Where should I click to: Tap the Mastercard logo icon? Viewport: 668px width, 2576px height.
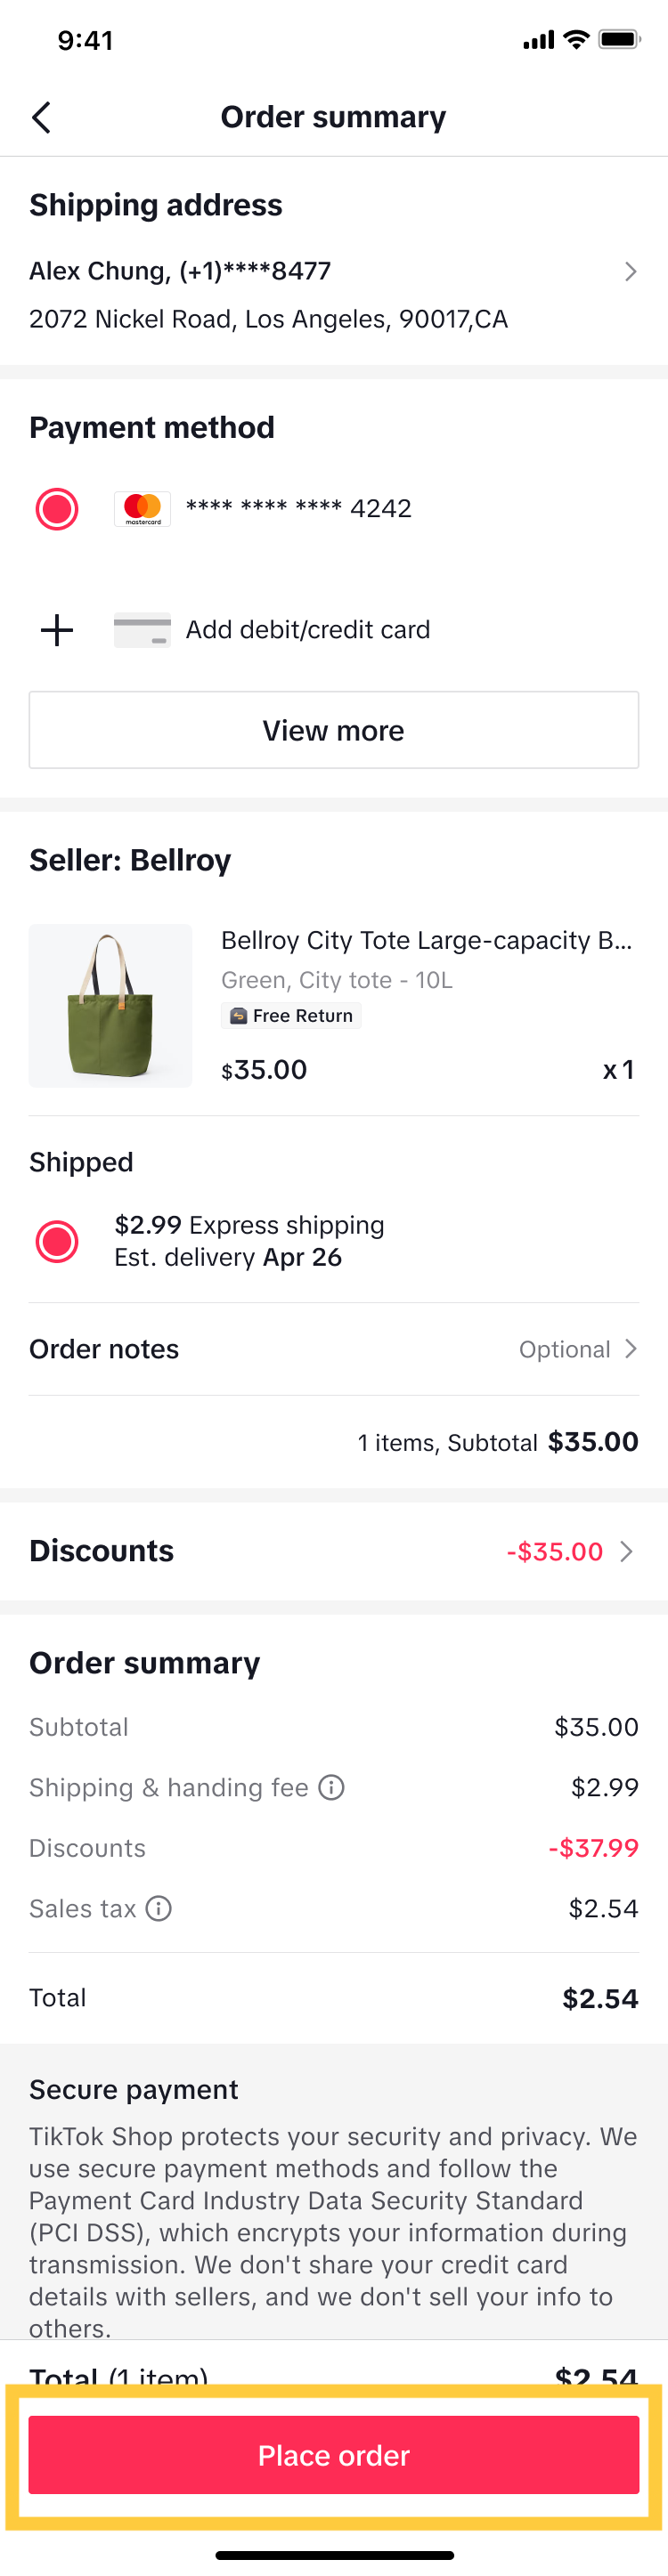142,509
